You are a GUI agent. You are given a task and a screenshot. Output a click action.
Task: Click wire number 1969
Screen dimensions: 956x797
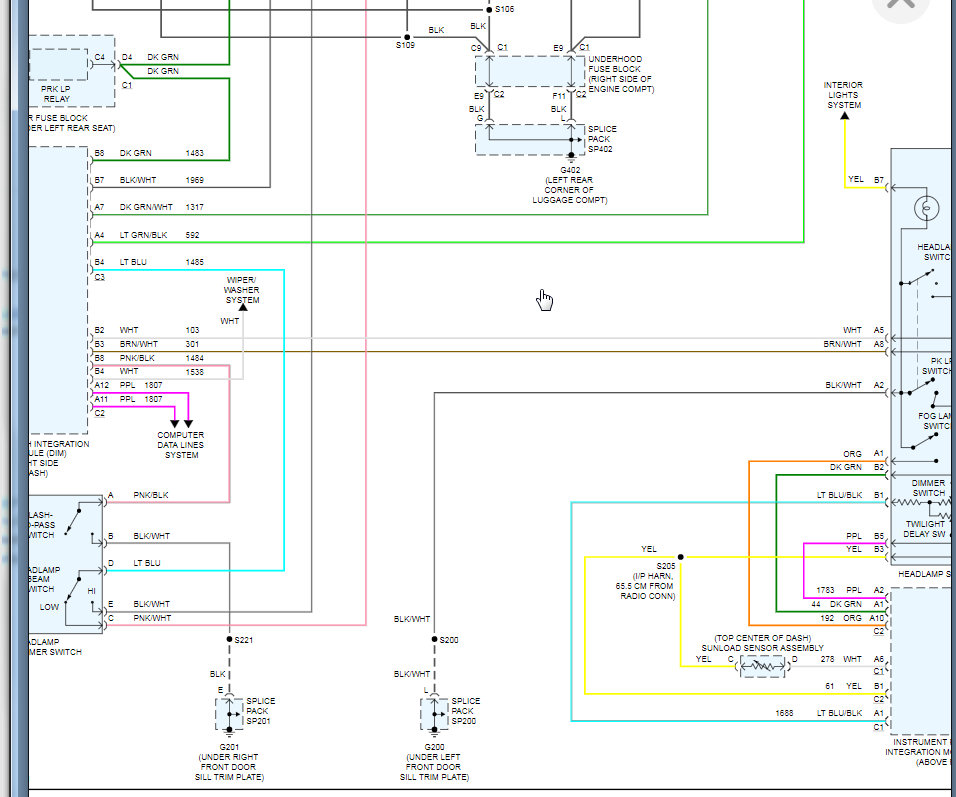tap(194, 180)
